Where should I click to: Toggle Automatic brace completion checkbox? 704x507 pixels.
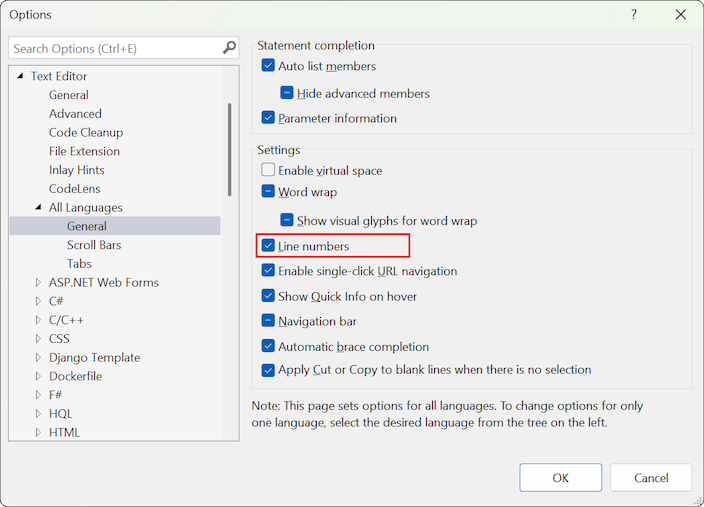pyautogui.click(x=268, y=346)
